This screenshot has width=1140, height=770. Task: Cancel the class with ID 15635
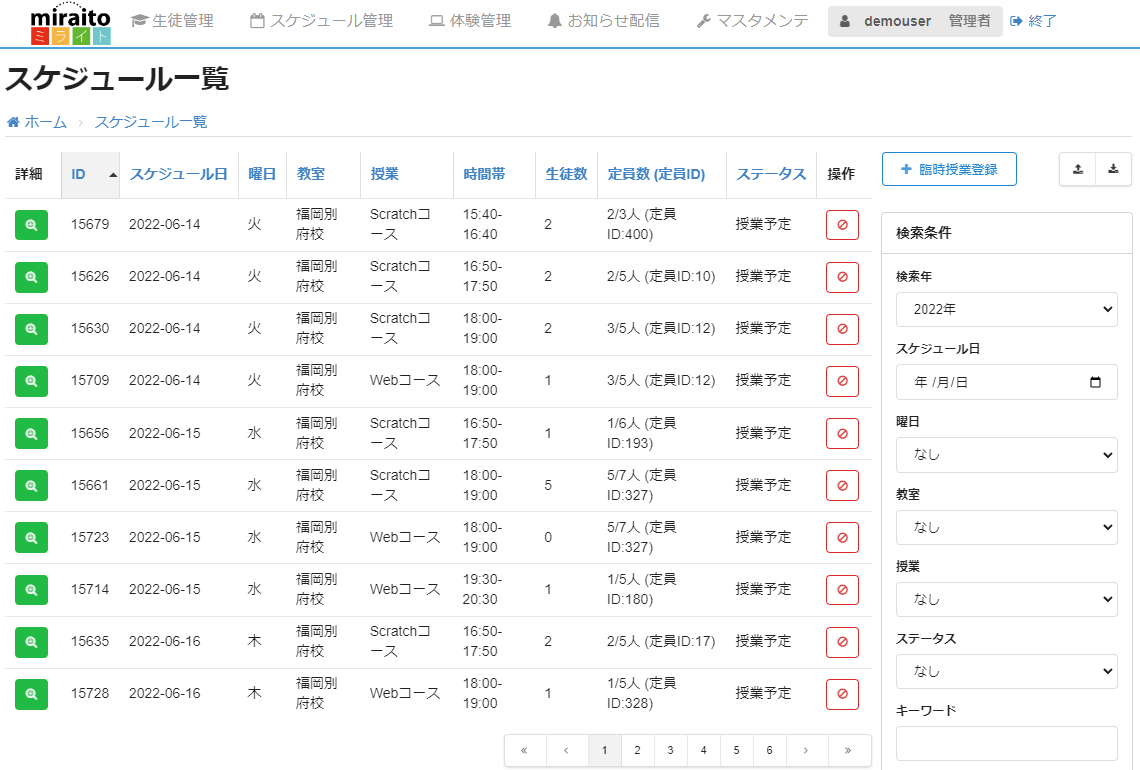(x=842, y=642)
